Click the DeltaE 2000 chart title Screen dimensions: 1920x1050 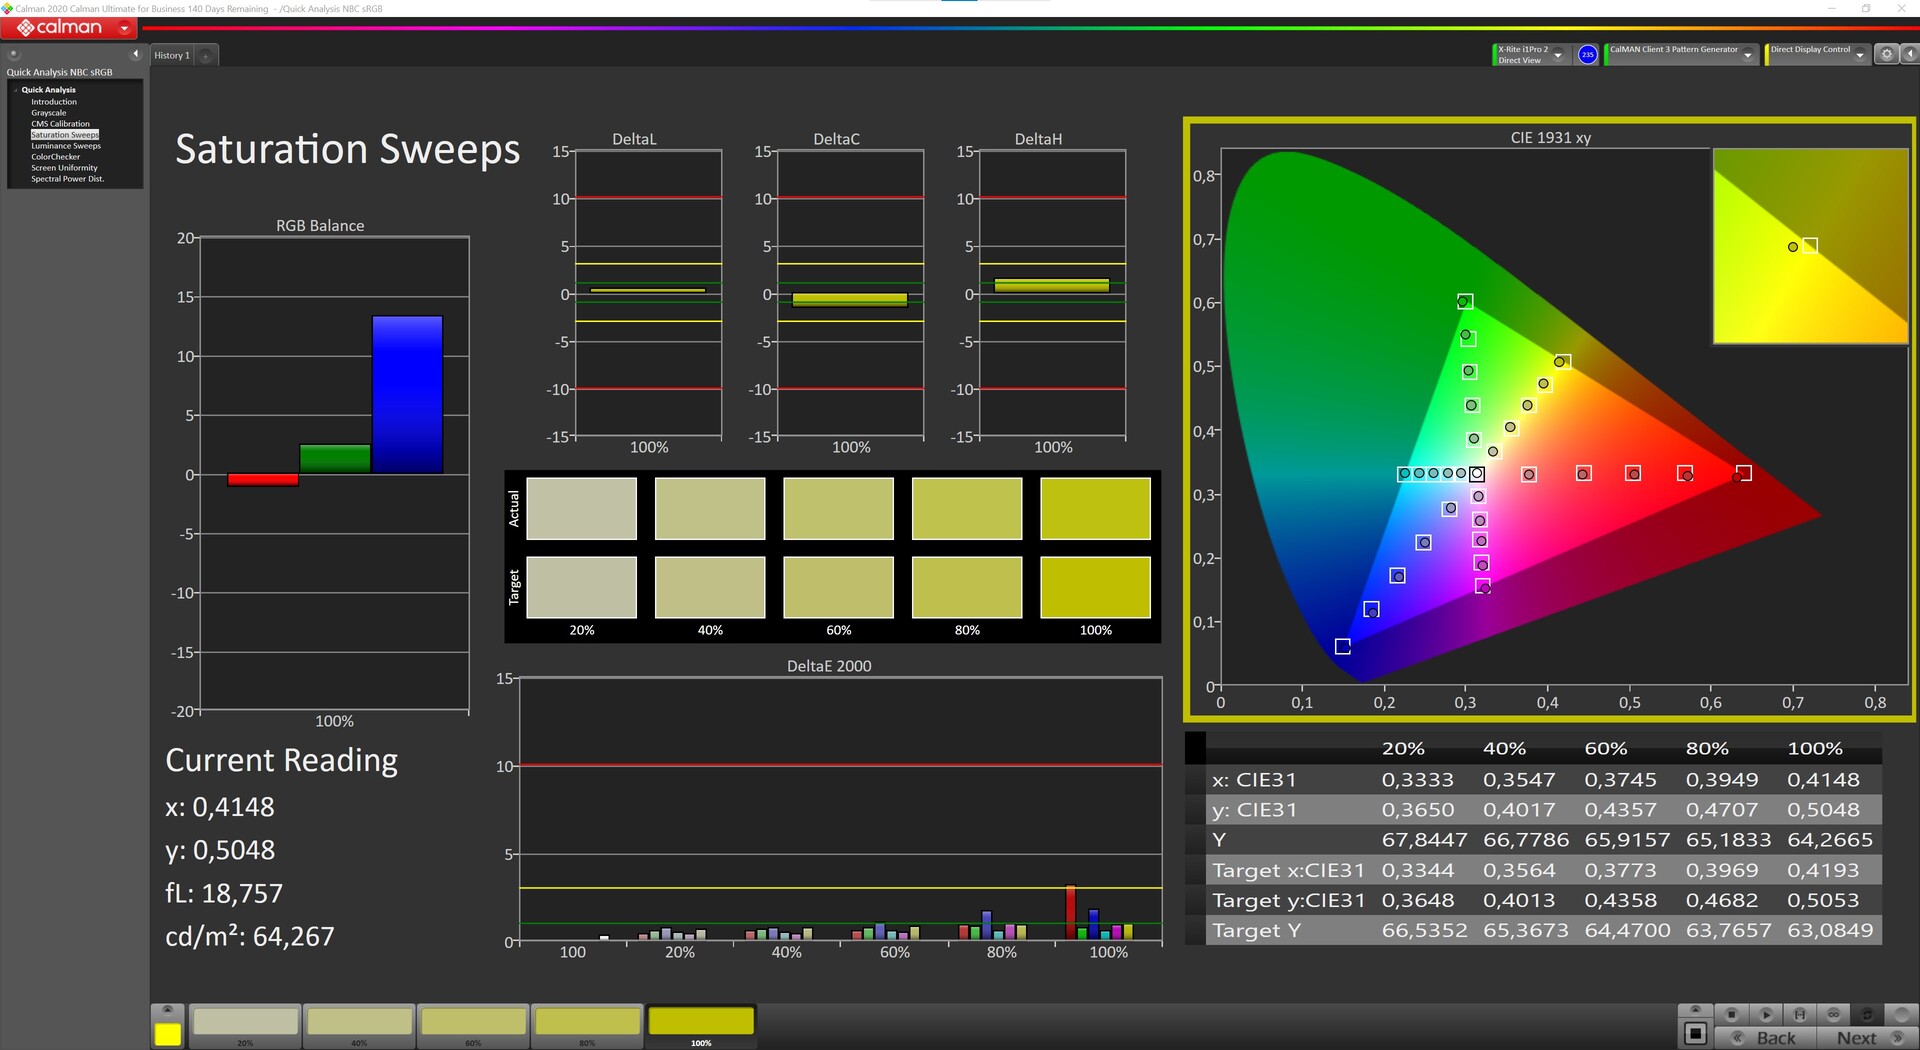(829, 666)
